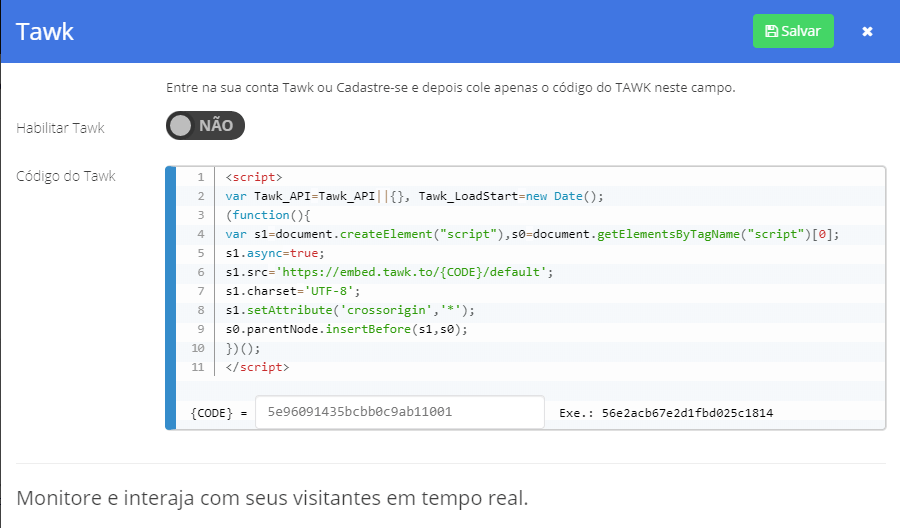
Task: Click the Tawk dialog title
Action: [x=45, y=32]
